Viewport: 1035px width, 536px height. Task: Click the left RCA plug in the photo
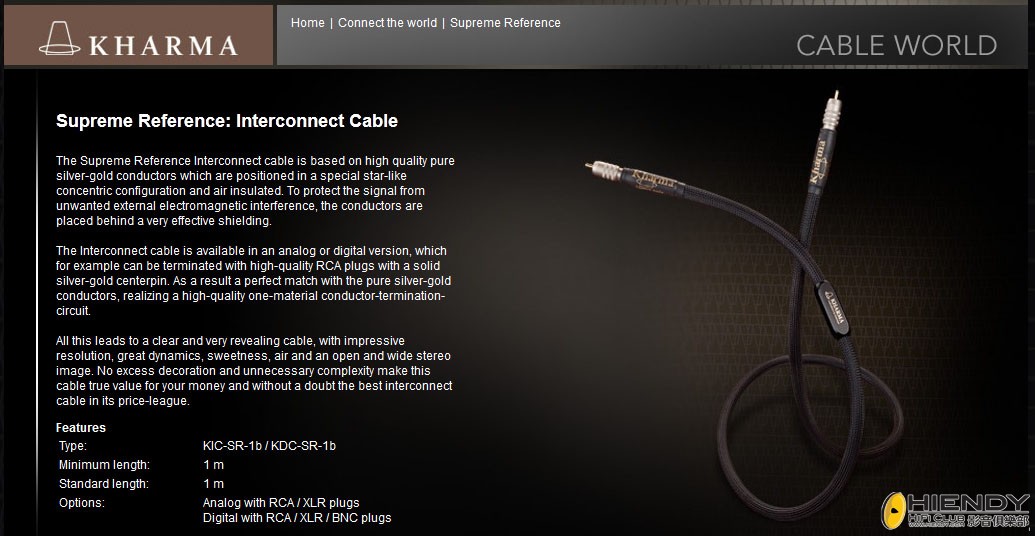click(603, 171)
